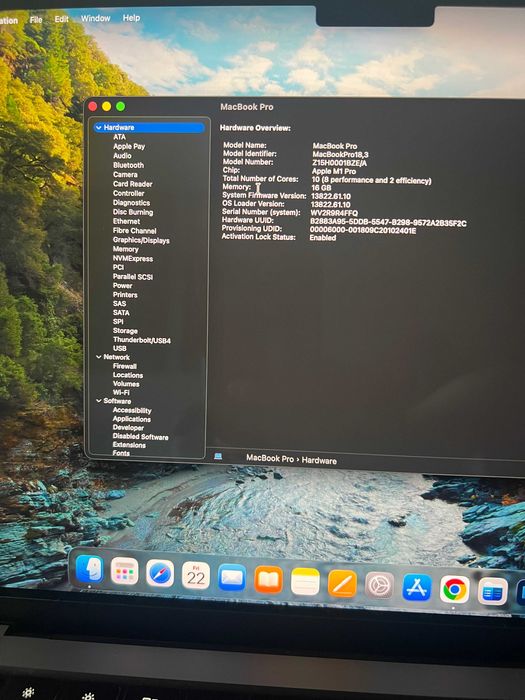Minimize the System Information window
This screenshot has width=525, height=700.
107,106
